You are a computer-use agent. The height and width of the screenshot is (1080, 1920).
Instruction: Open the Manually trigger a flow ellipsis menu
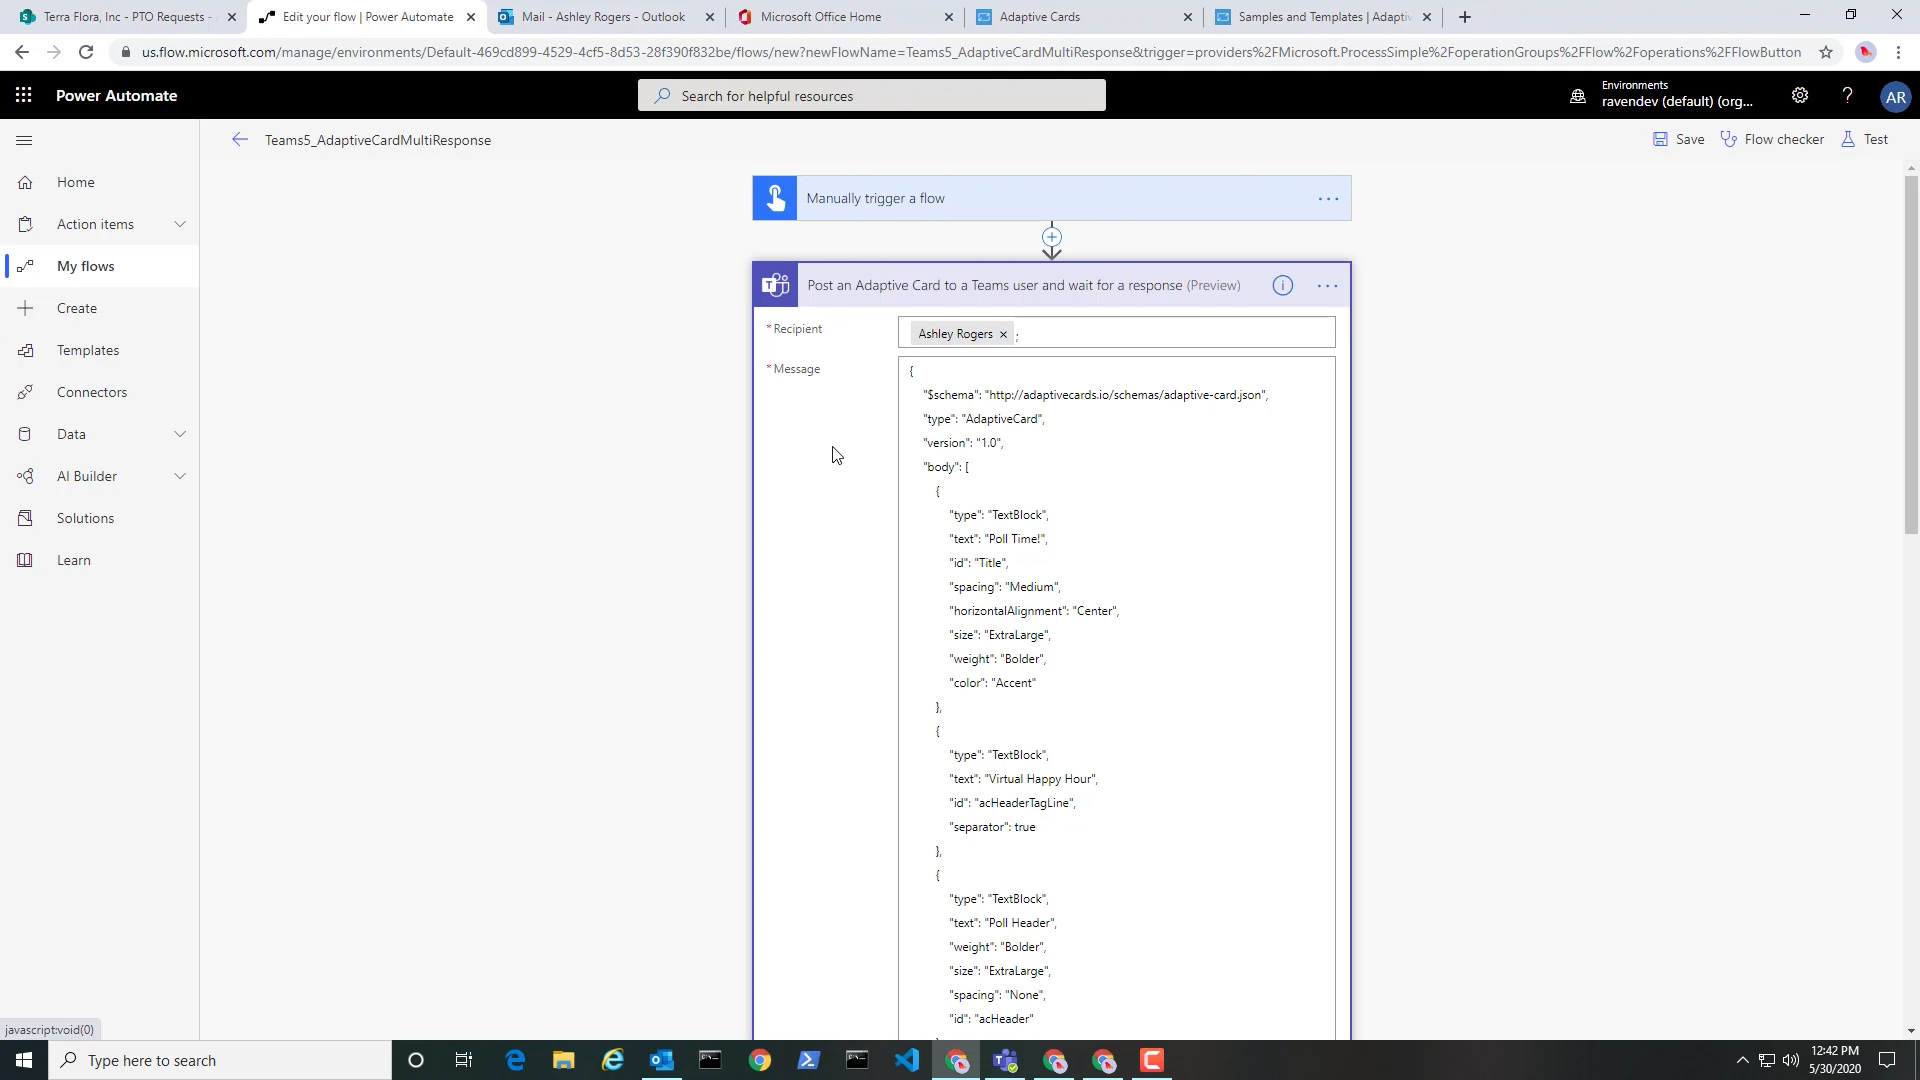[x=1328, y=199]
